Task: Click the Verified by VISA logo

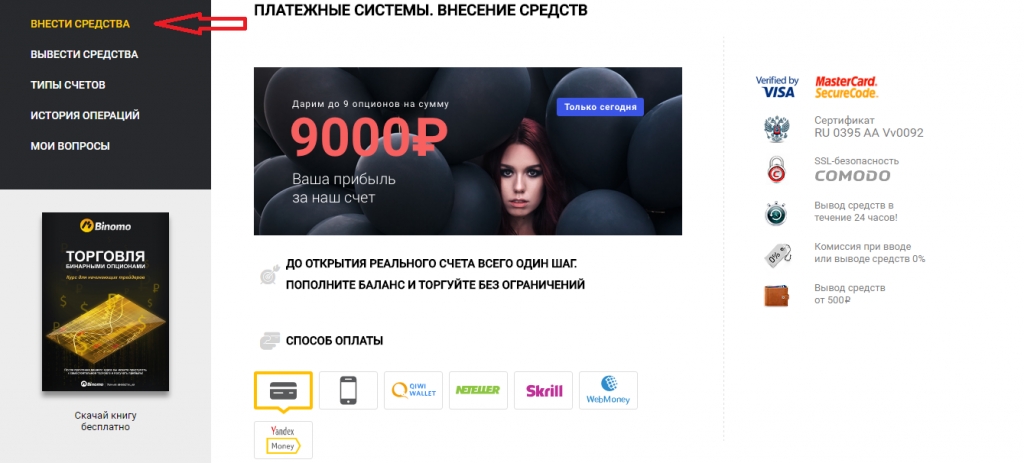Action: click(x=777, y=87)
